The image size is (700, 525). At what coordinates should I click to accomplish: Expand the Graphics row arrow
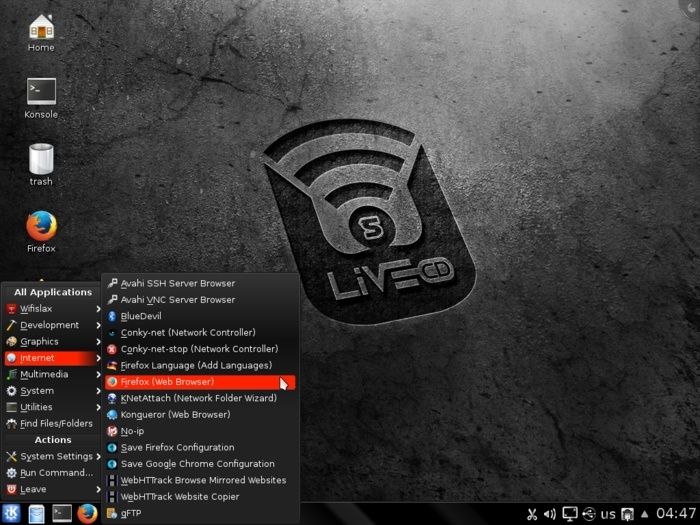(98, 342)
